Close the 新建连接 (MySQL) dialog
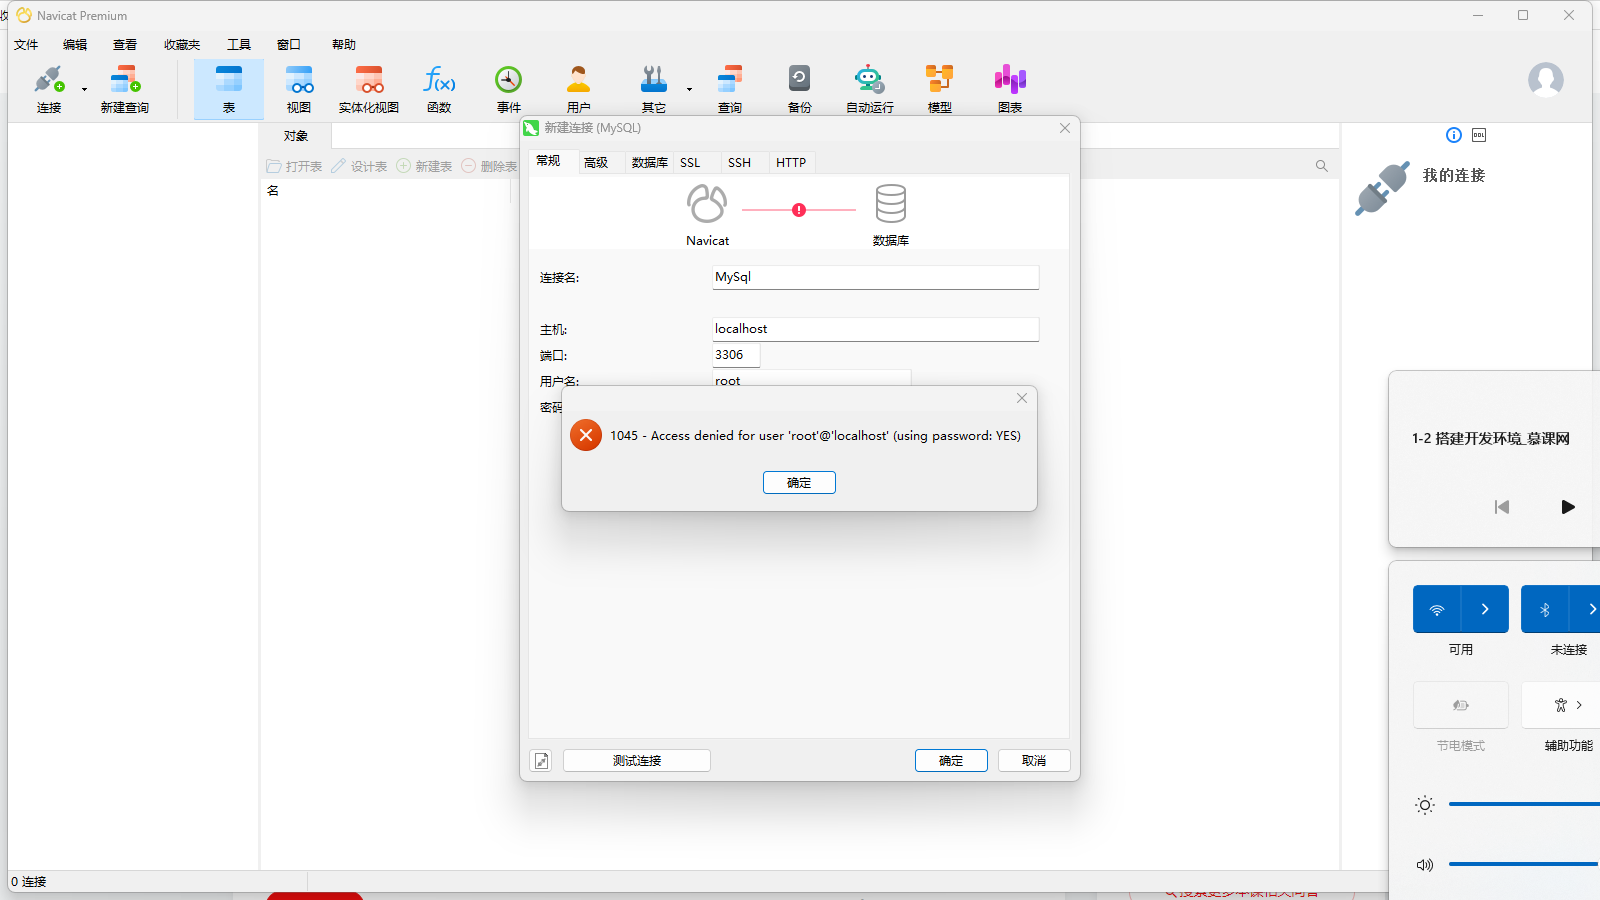This screenshot has height=900, width=1600. click(x=1065, y=128)
